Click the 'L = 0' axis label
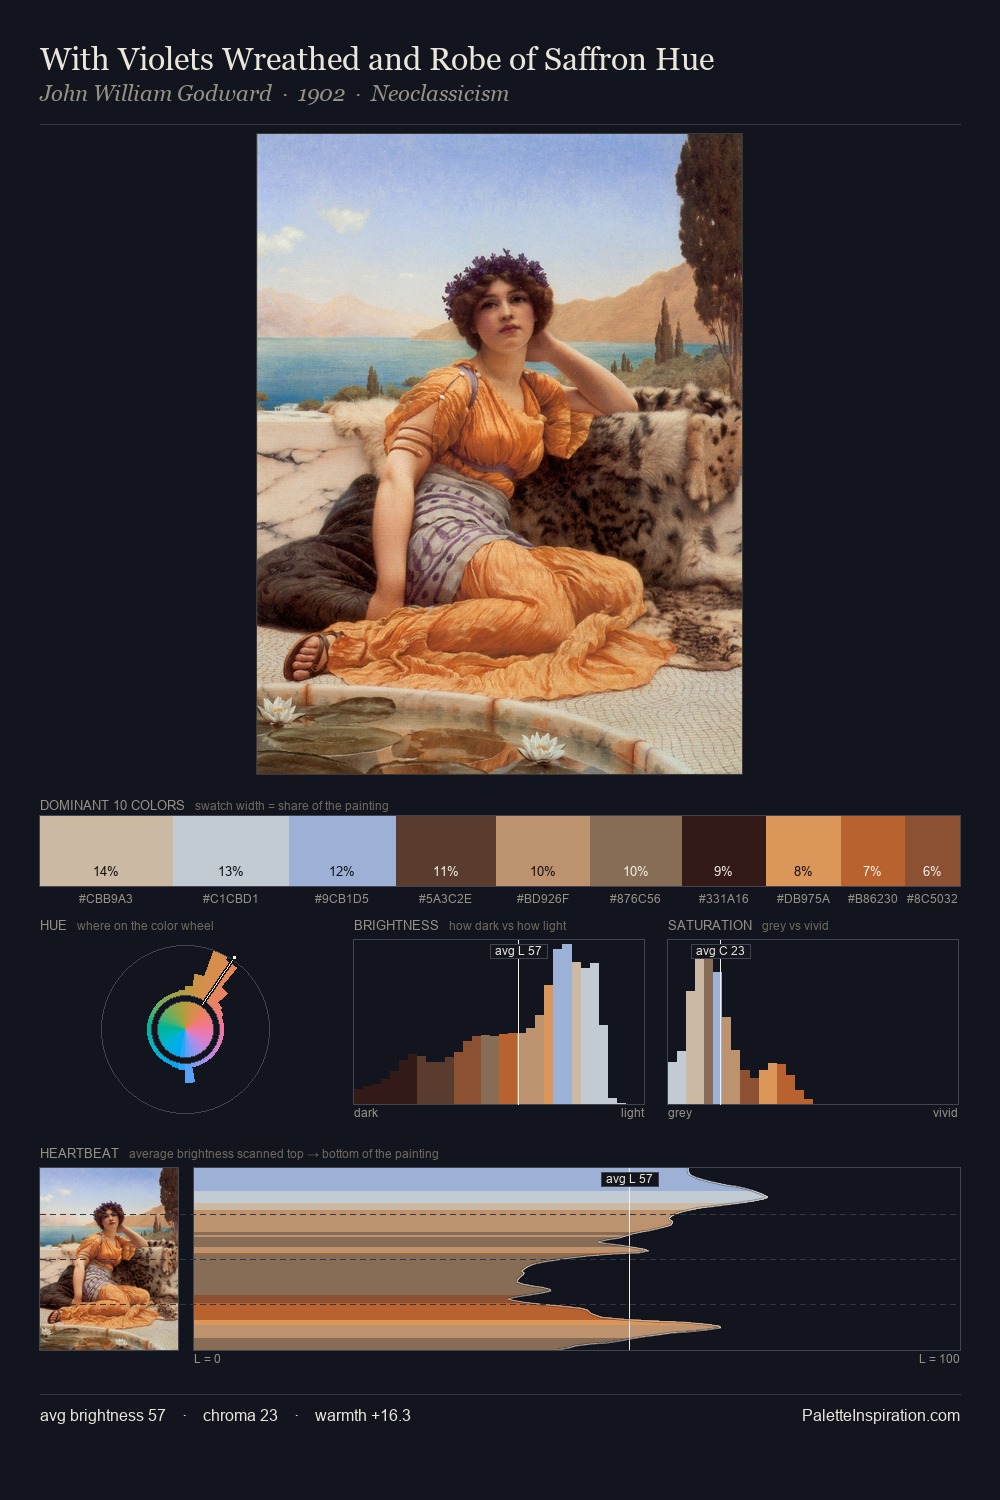Image resolution: width=1000 pixels, height=1500 pixels. (207, 1359)
